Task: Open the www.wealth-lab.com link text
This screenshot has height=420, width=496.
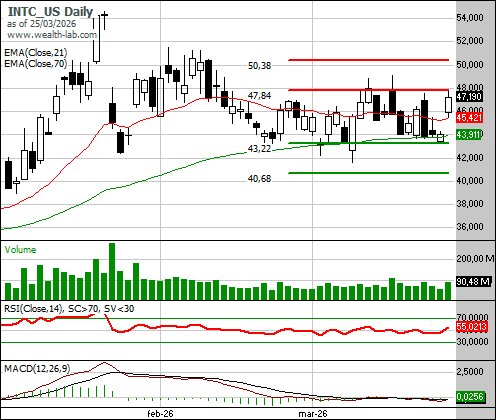Action: 52,34
